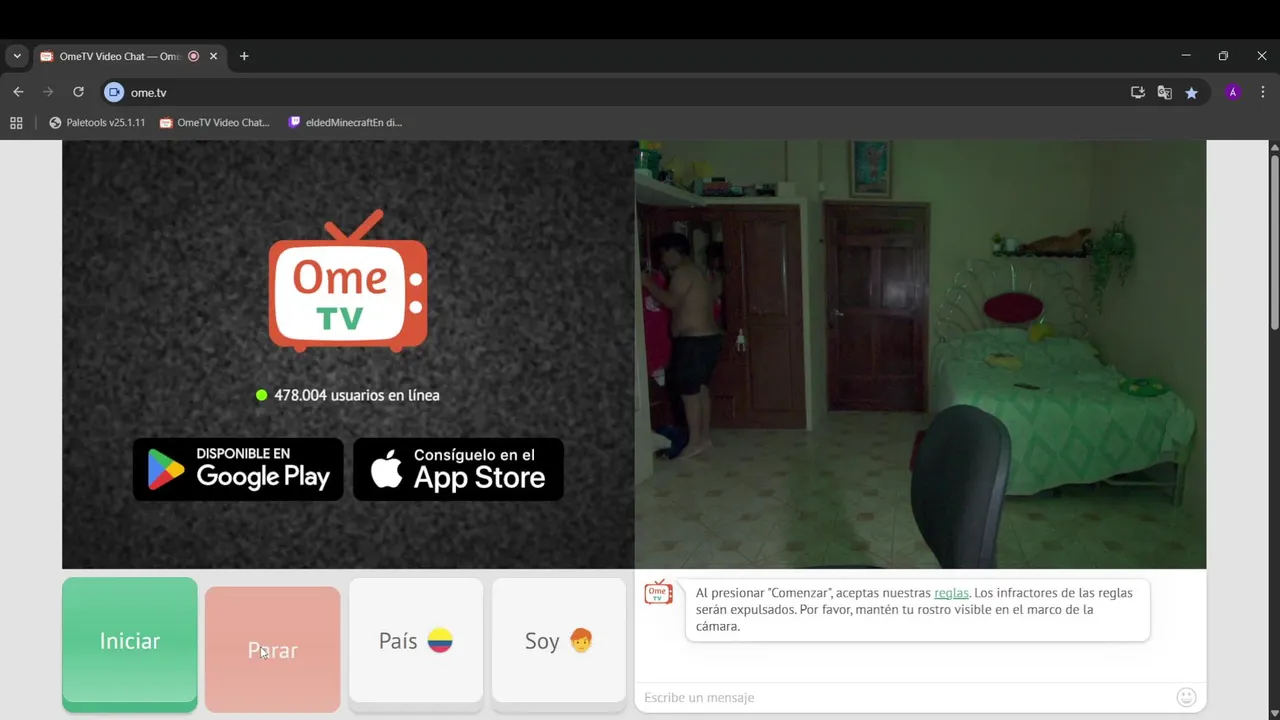Select the OmeTV Video Chat browser tab

point(128,56)
